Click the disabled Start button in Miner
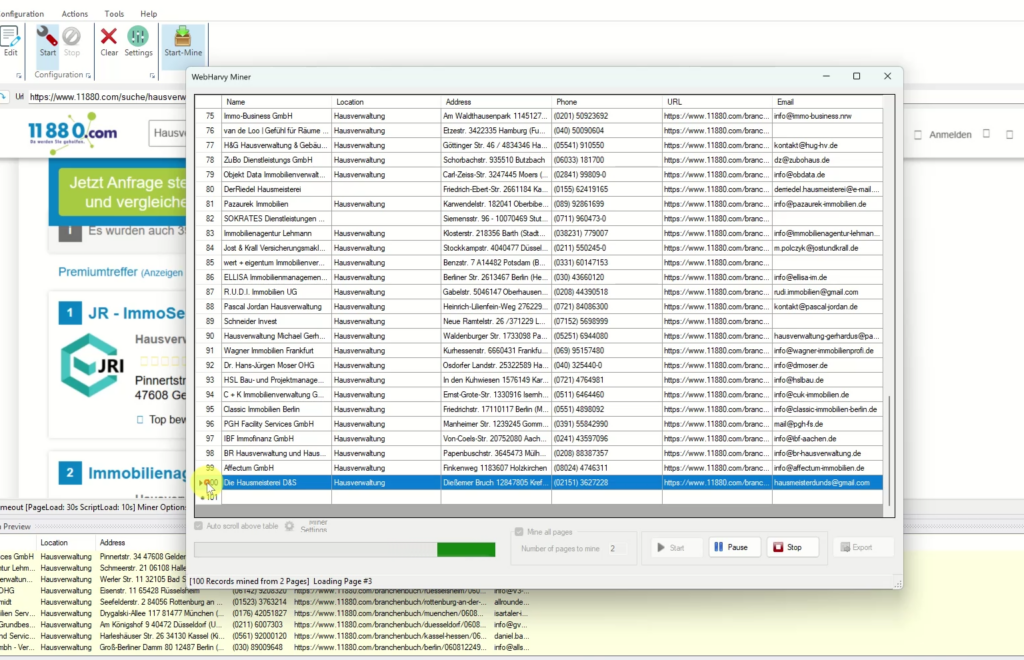This screenshot has width=1024, height=660. pyautogui.click(x=675, y=547)
